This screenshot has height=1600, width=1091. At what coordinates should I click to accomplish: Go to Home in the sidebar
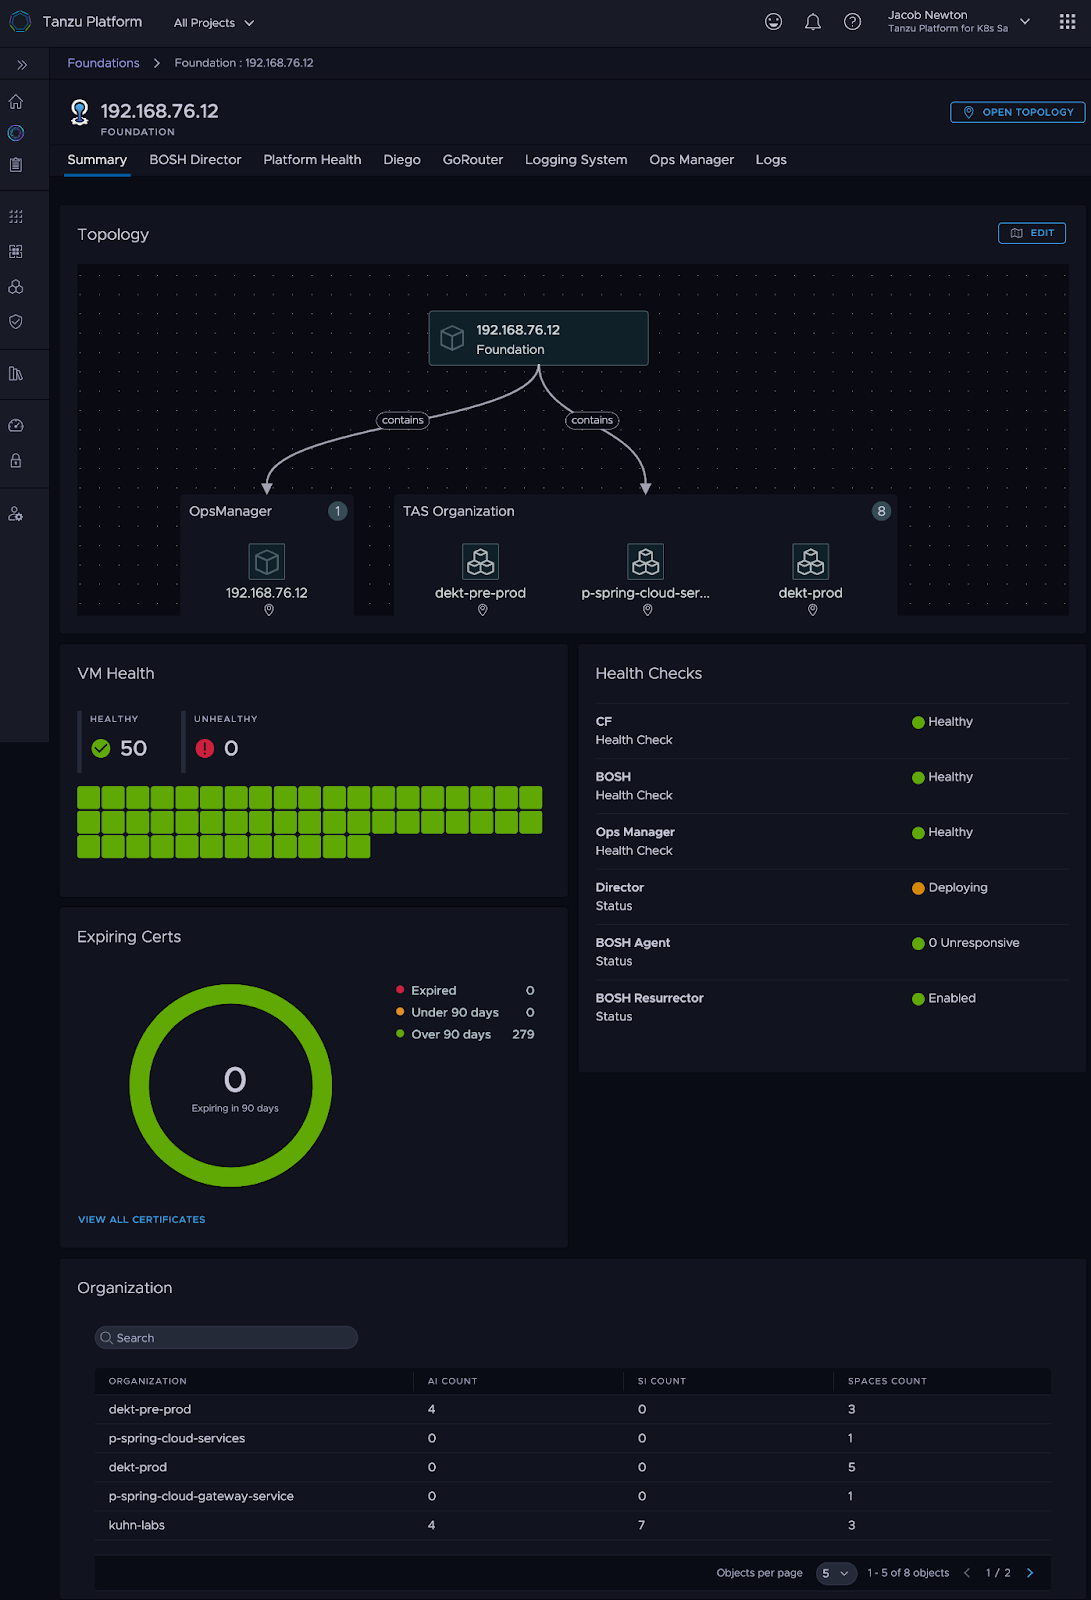point(16,102)
